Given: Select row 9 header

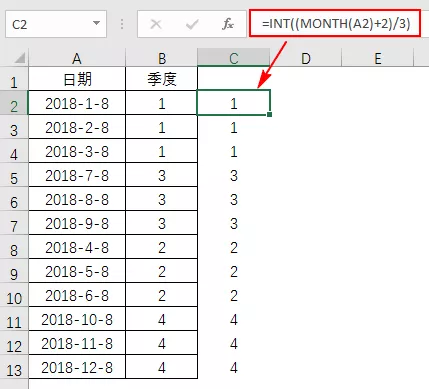Looking at the screenshot, I should pos(14,271).
